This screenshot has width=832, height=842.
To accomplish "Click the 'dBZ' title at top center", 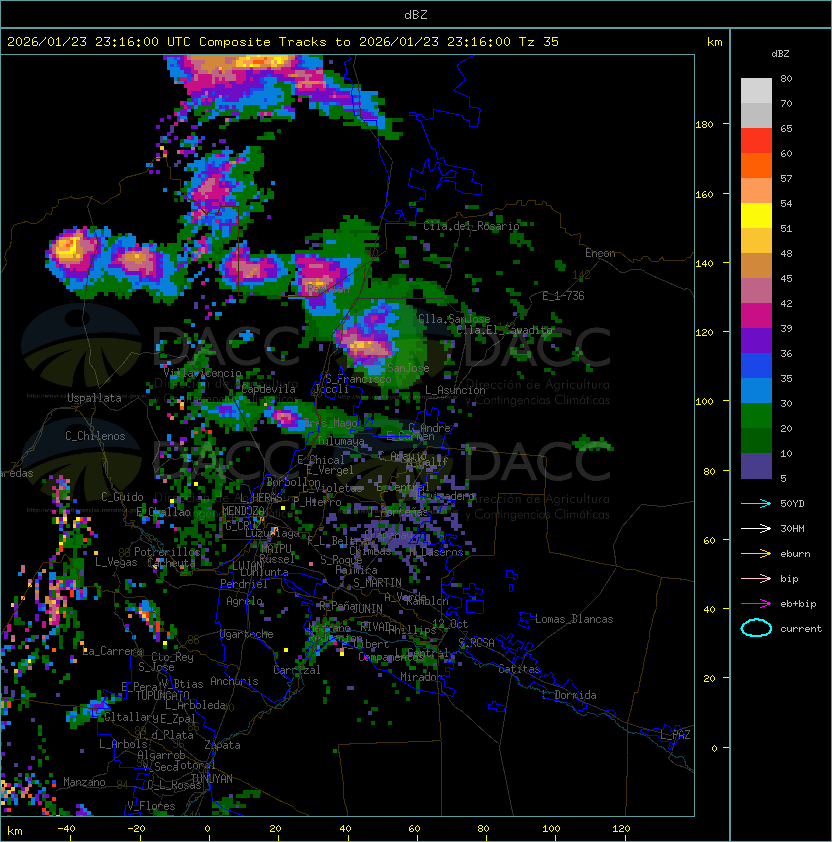I will click(416, 14).
